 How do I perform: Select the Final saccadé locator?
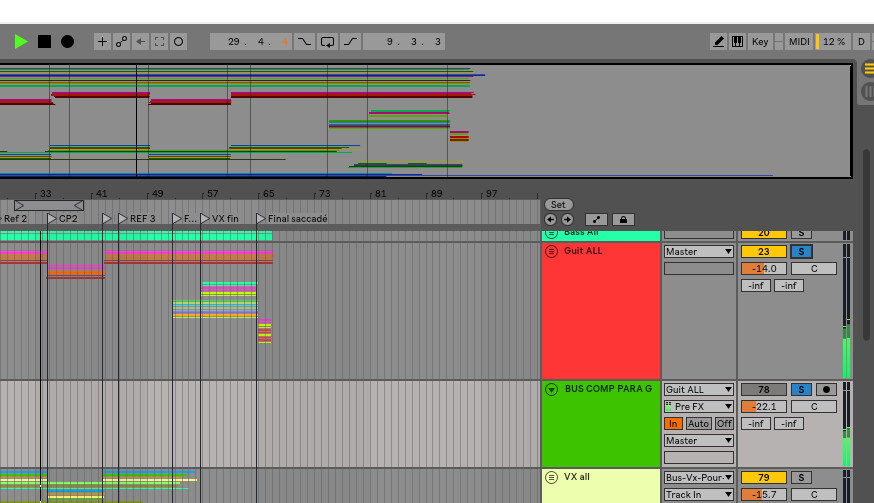coord(292,219)
